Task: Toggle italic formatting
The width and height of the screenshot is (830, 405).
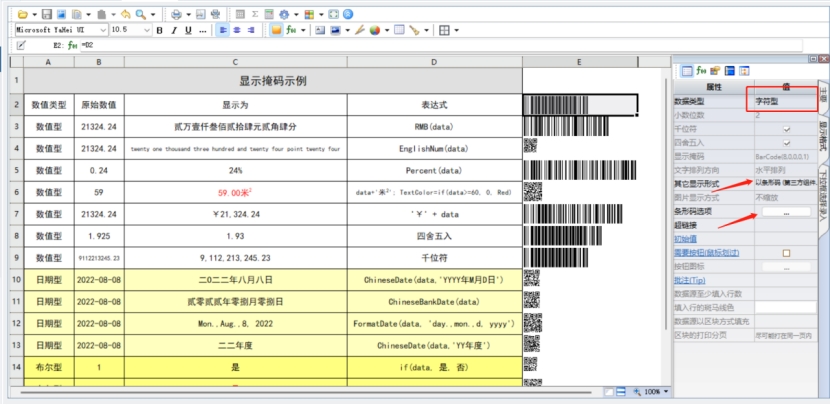Action: (174, 31)
